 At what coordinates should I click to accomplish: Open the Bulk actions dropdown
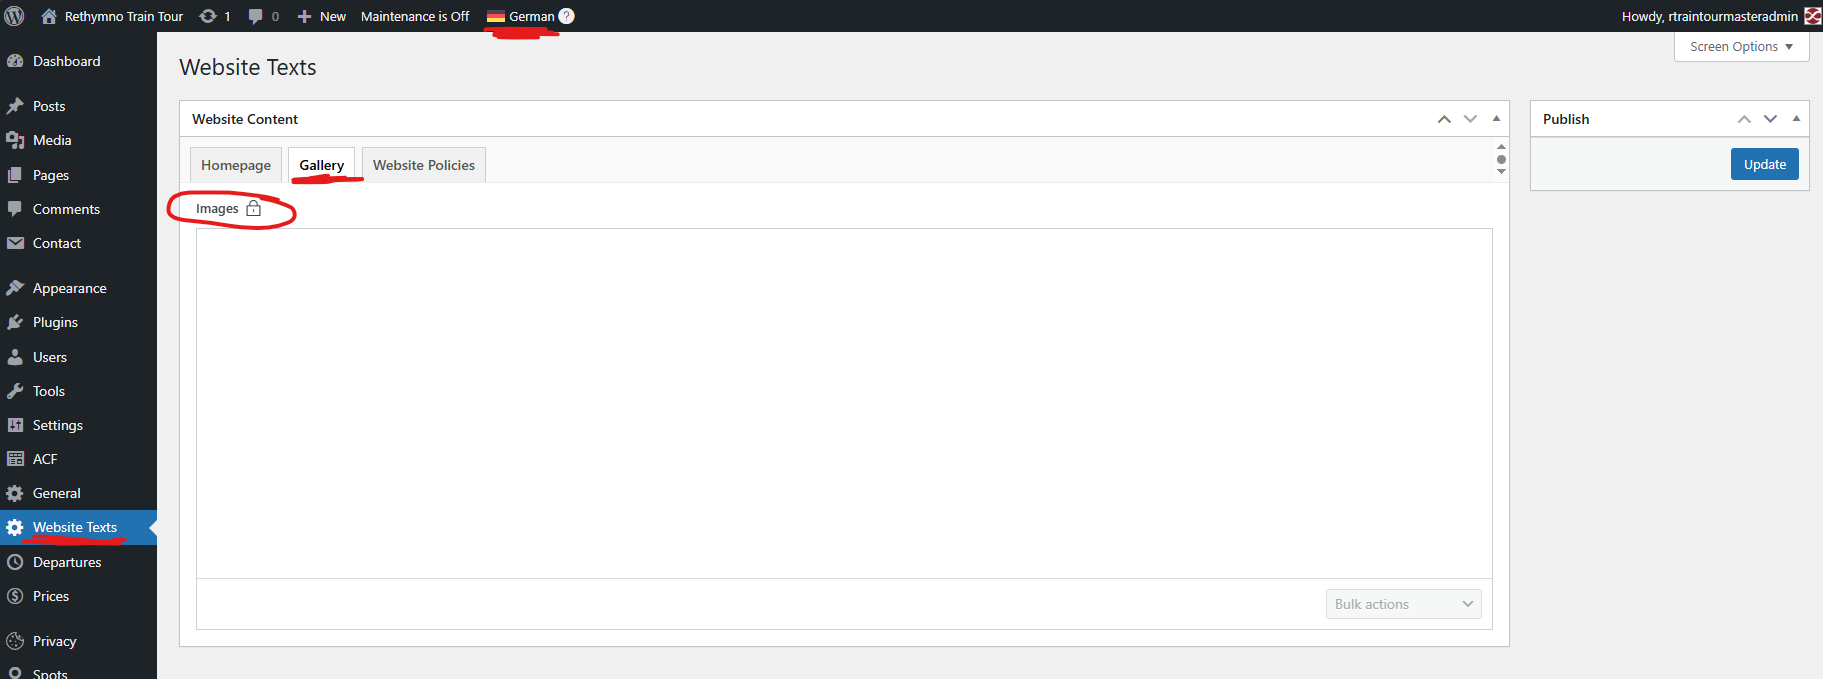click(1403, 604)
